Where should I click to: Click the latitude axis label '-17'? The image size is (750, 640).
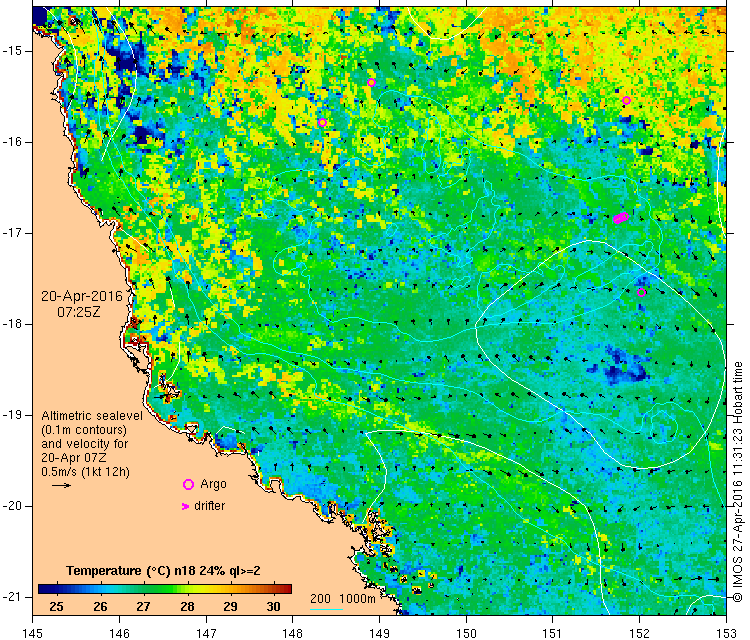click(11, 233)
